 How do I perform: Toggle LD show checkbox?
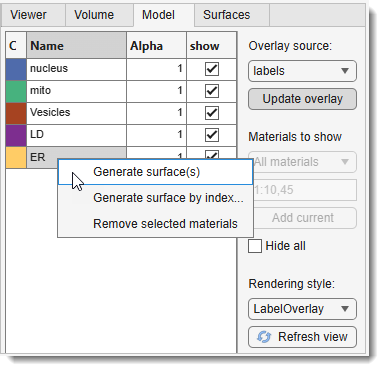pyautogui.click(x=212, y=135)
